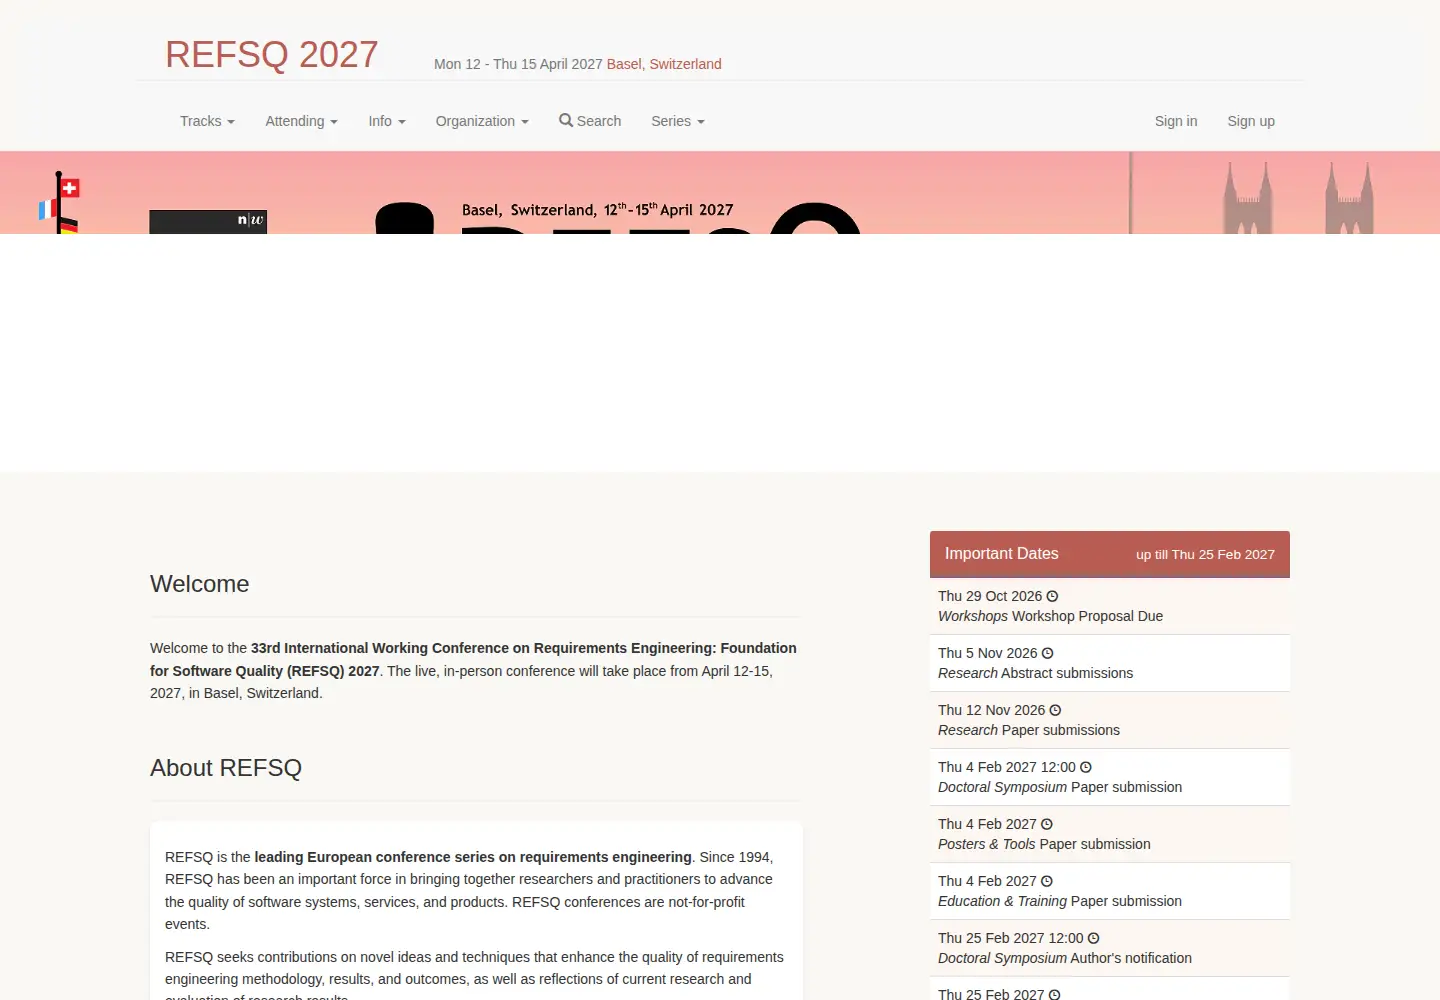Click the About REFSQ heading
The height and width of the screenshot is (1000, 1440).
click(226, 768)
